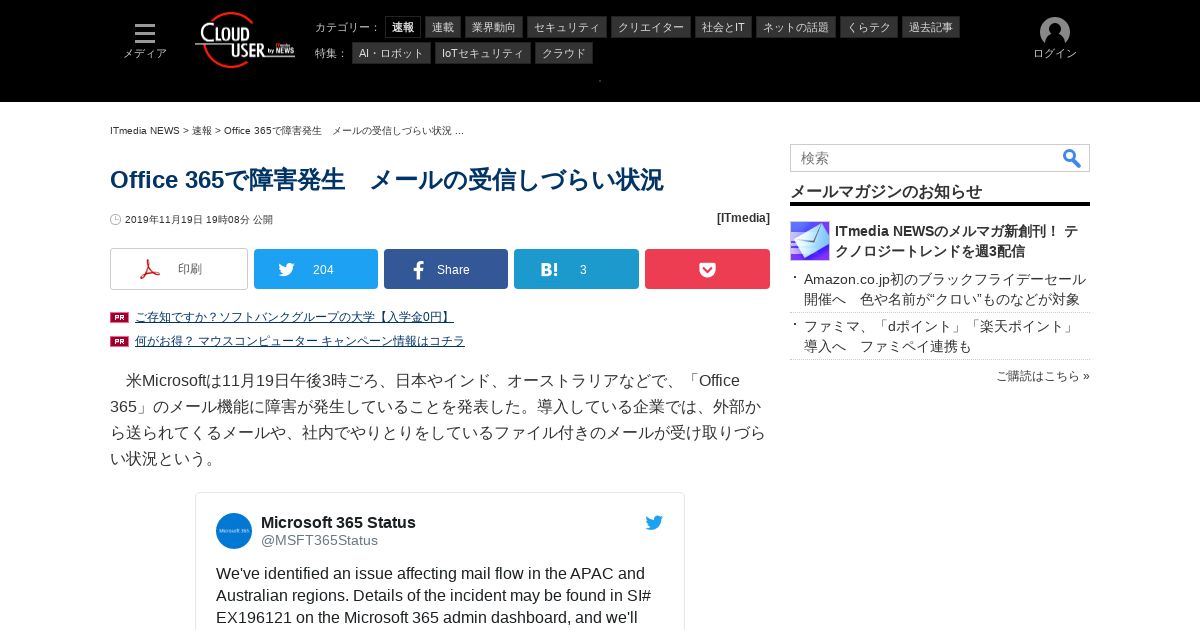This screenshot has width=1200, height=630.
Task: Open ファミマ dポイント 楽天ポイント article
Action: click(940, 336)
